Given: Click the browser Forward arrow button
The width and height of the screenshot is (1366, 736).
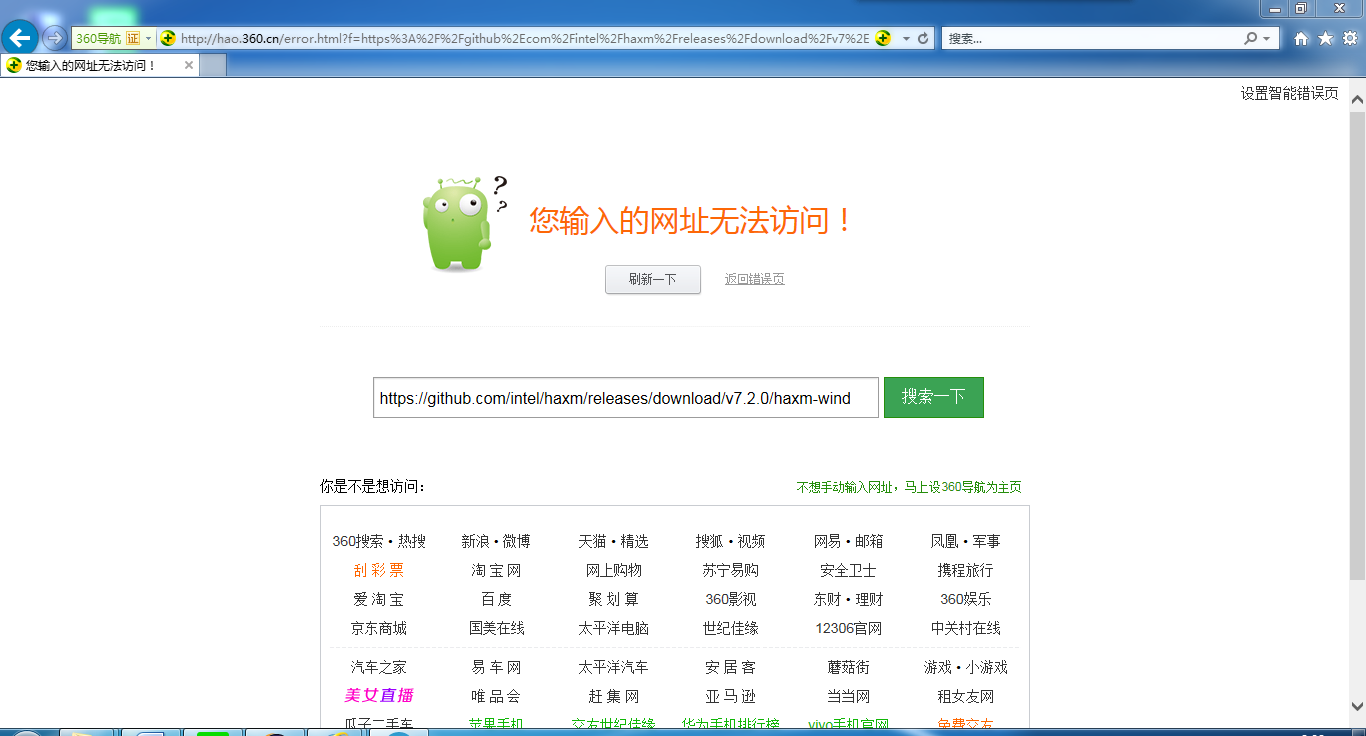Looking at the screenshot, I should pos(54,39).
